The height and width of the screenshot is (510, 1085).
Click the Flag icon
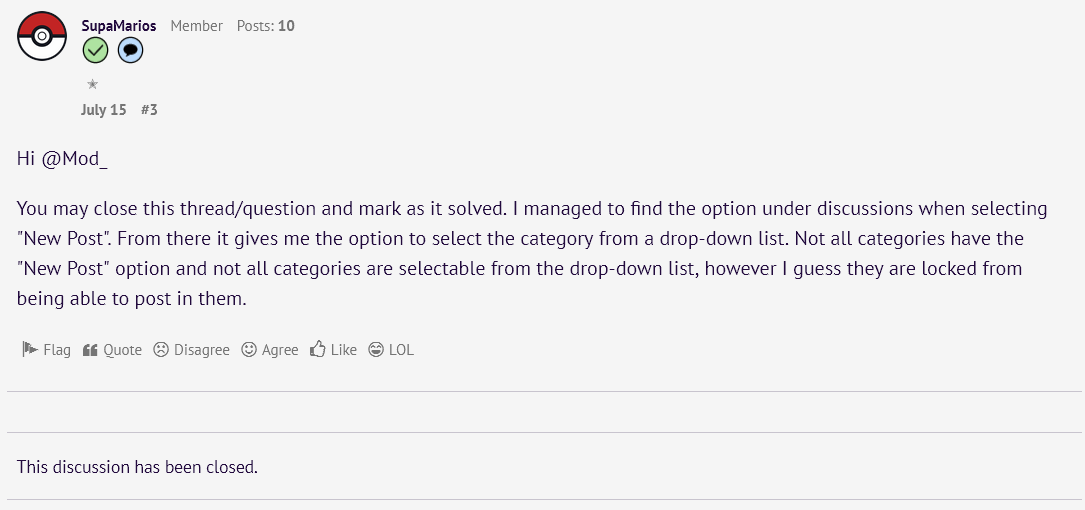coord(29,350)
